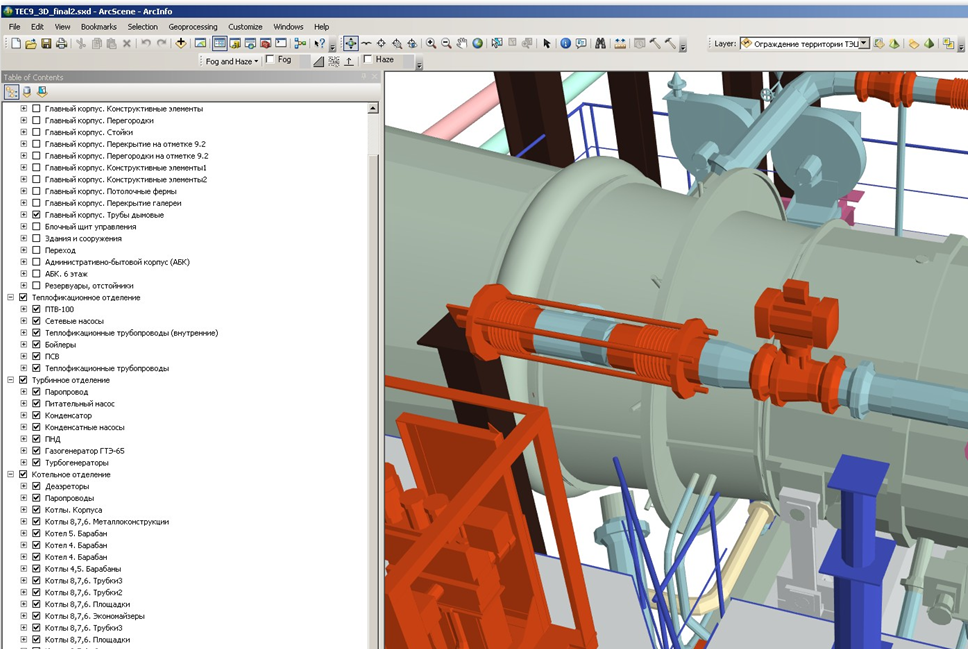Open the Find binoculars tool
The width and height of the screenshot is (968, 649).
point(600,43)
